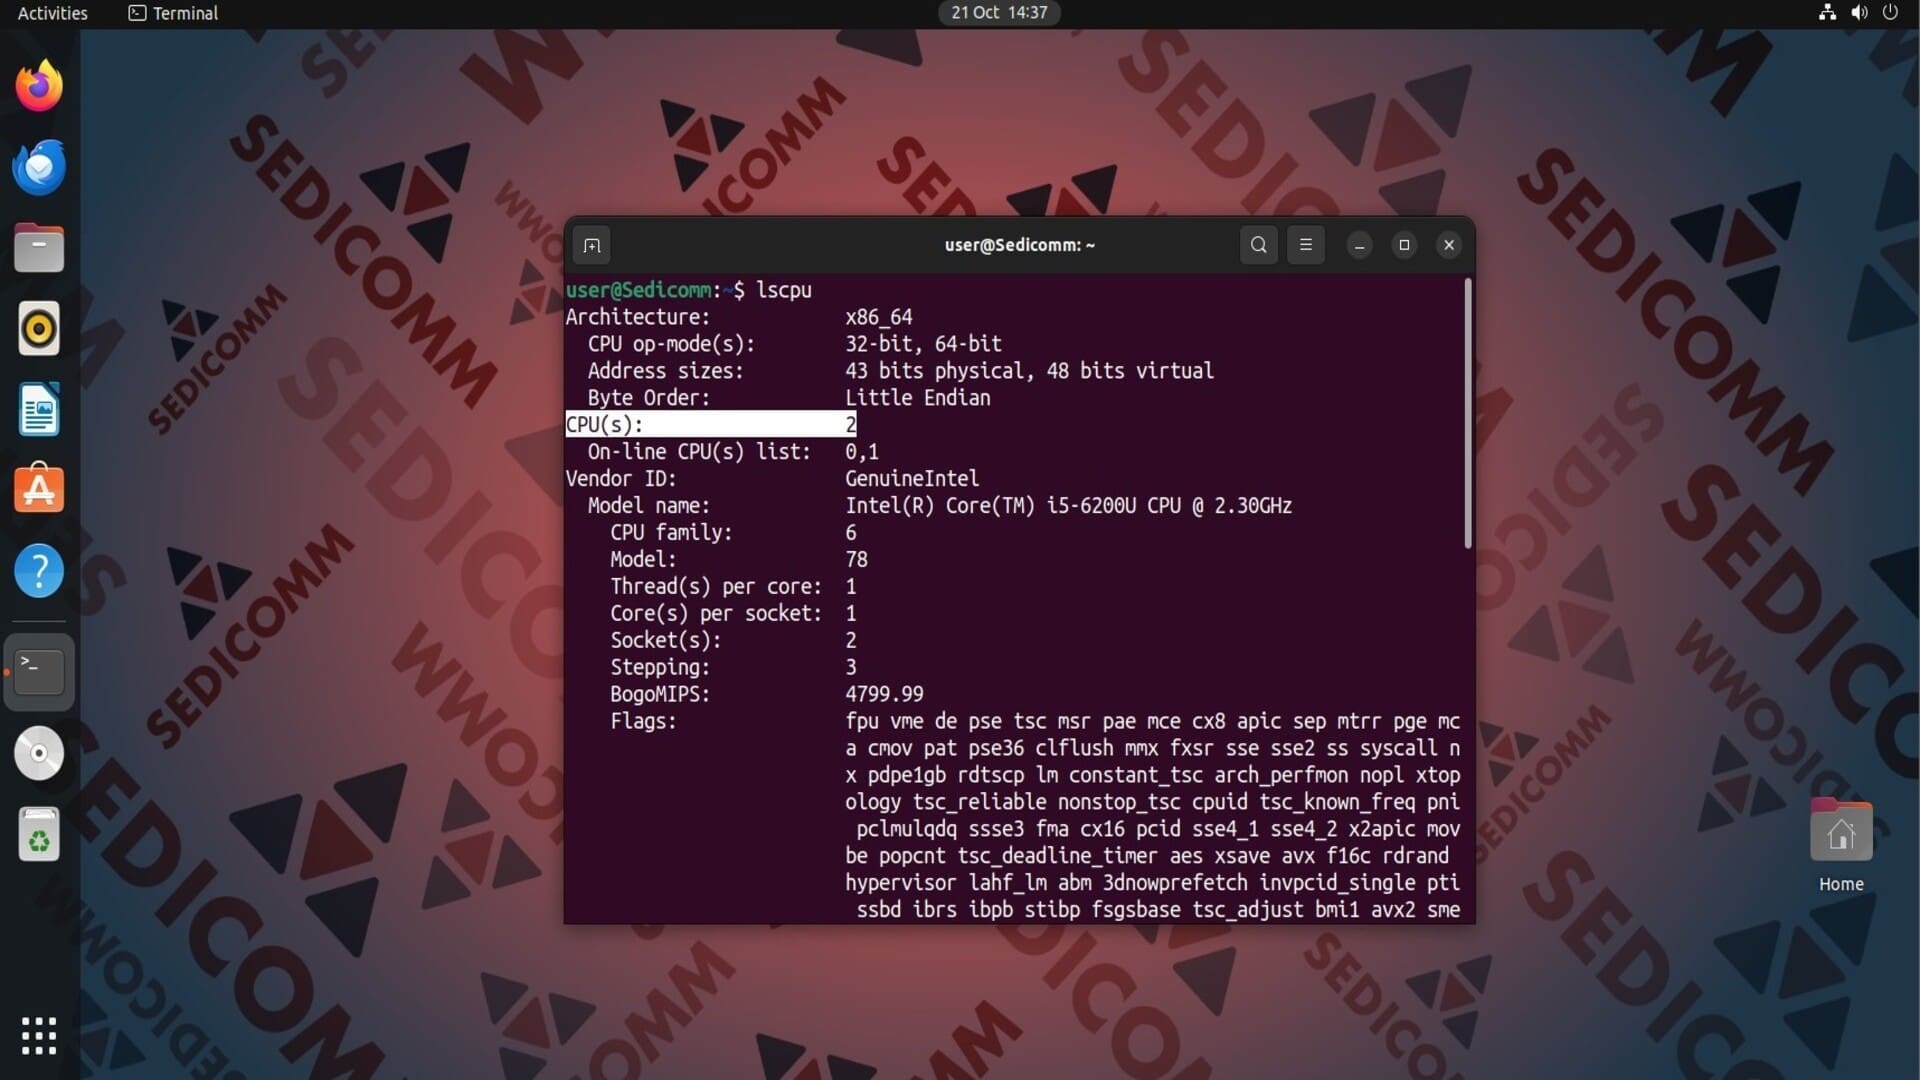
Task: Open the Activities overview
Action: 53,13
